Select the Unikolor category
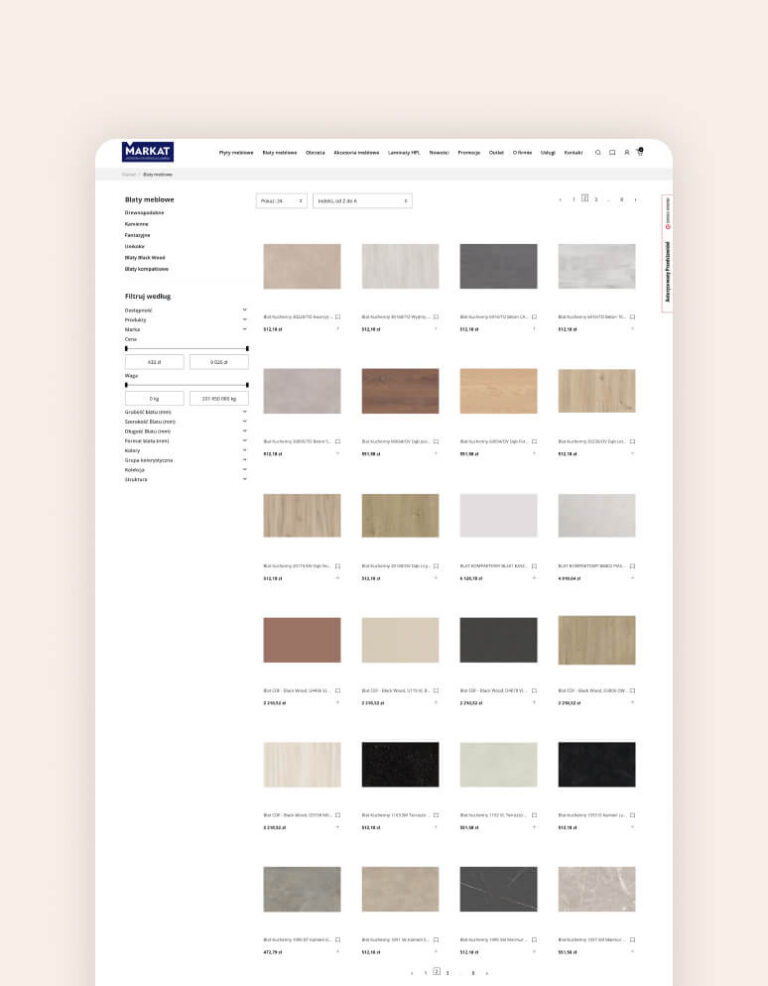The image size is (768, 986). 135,246
